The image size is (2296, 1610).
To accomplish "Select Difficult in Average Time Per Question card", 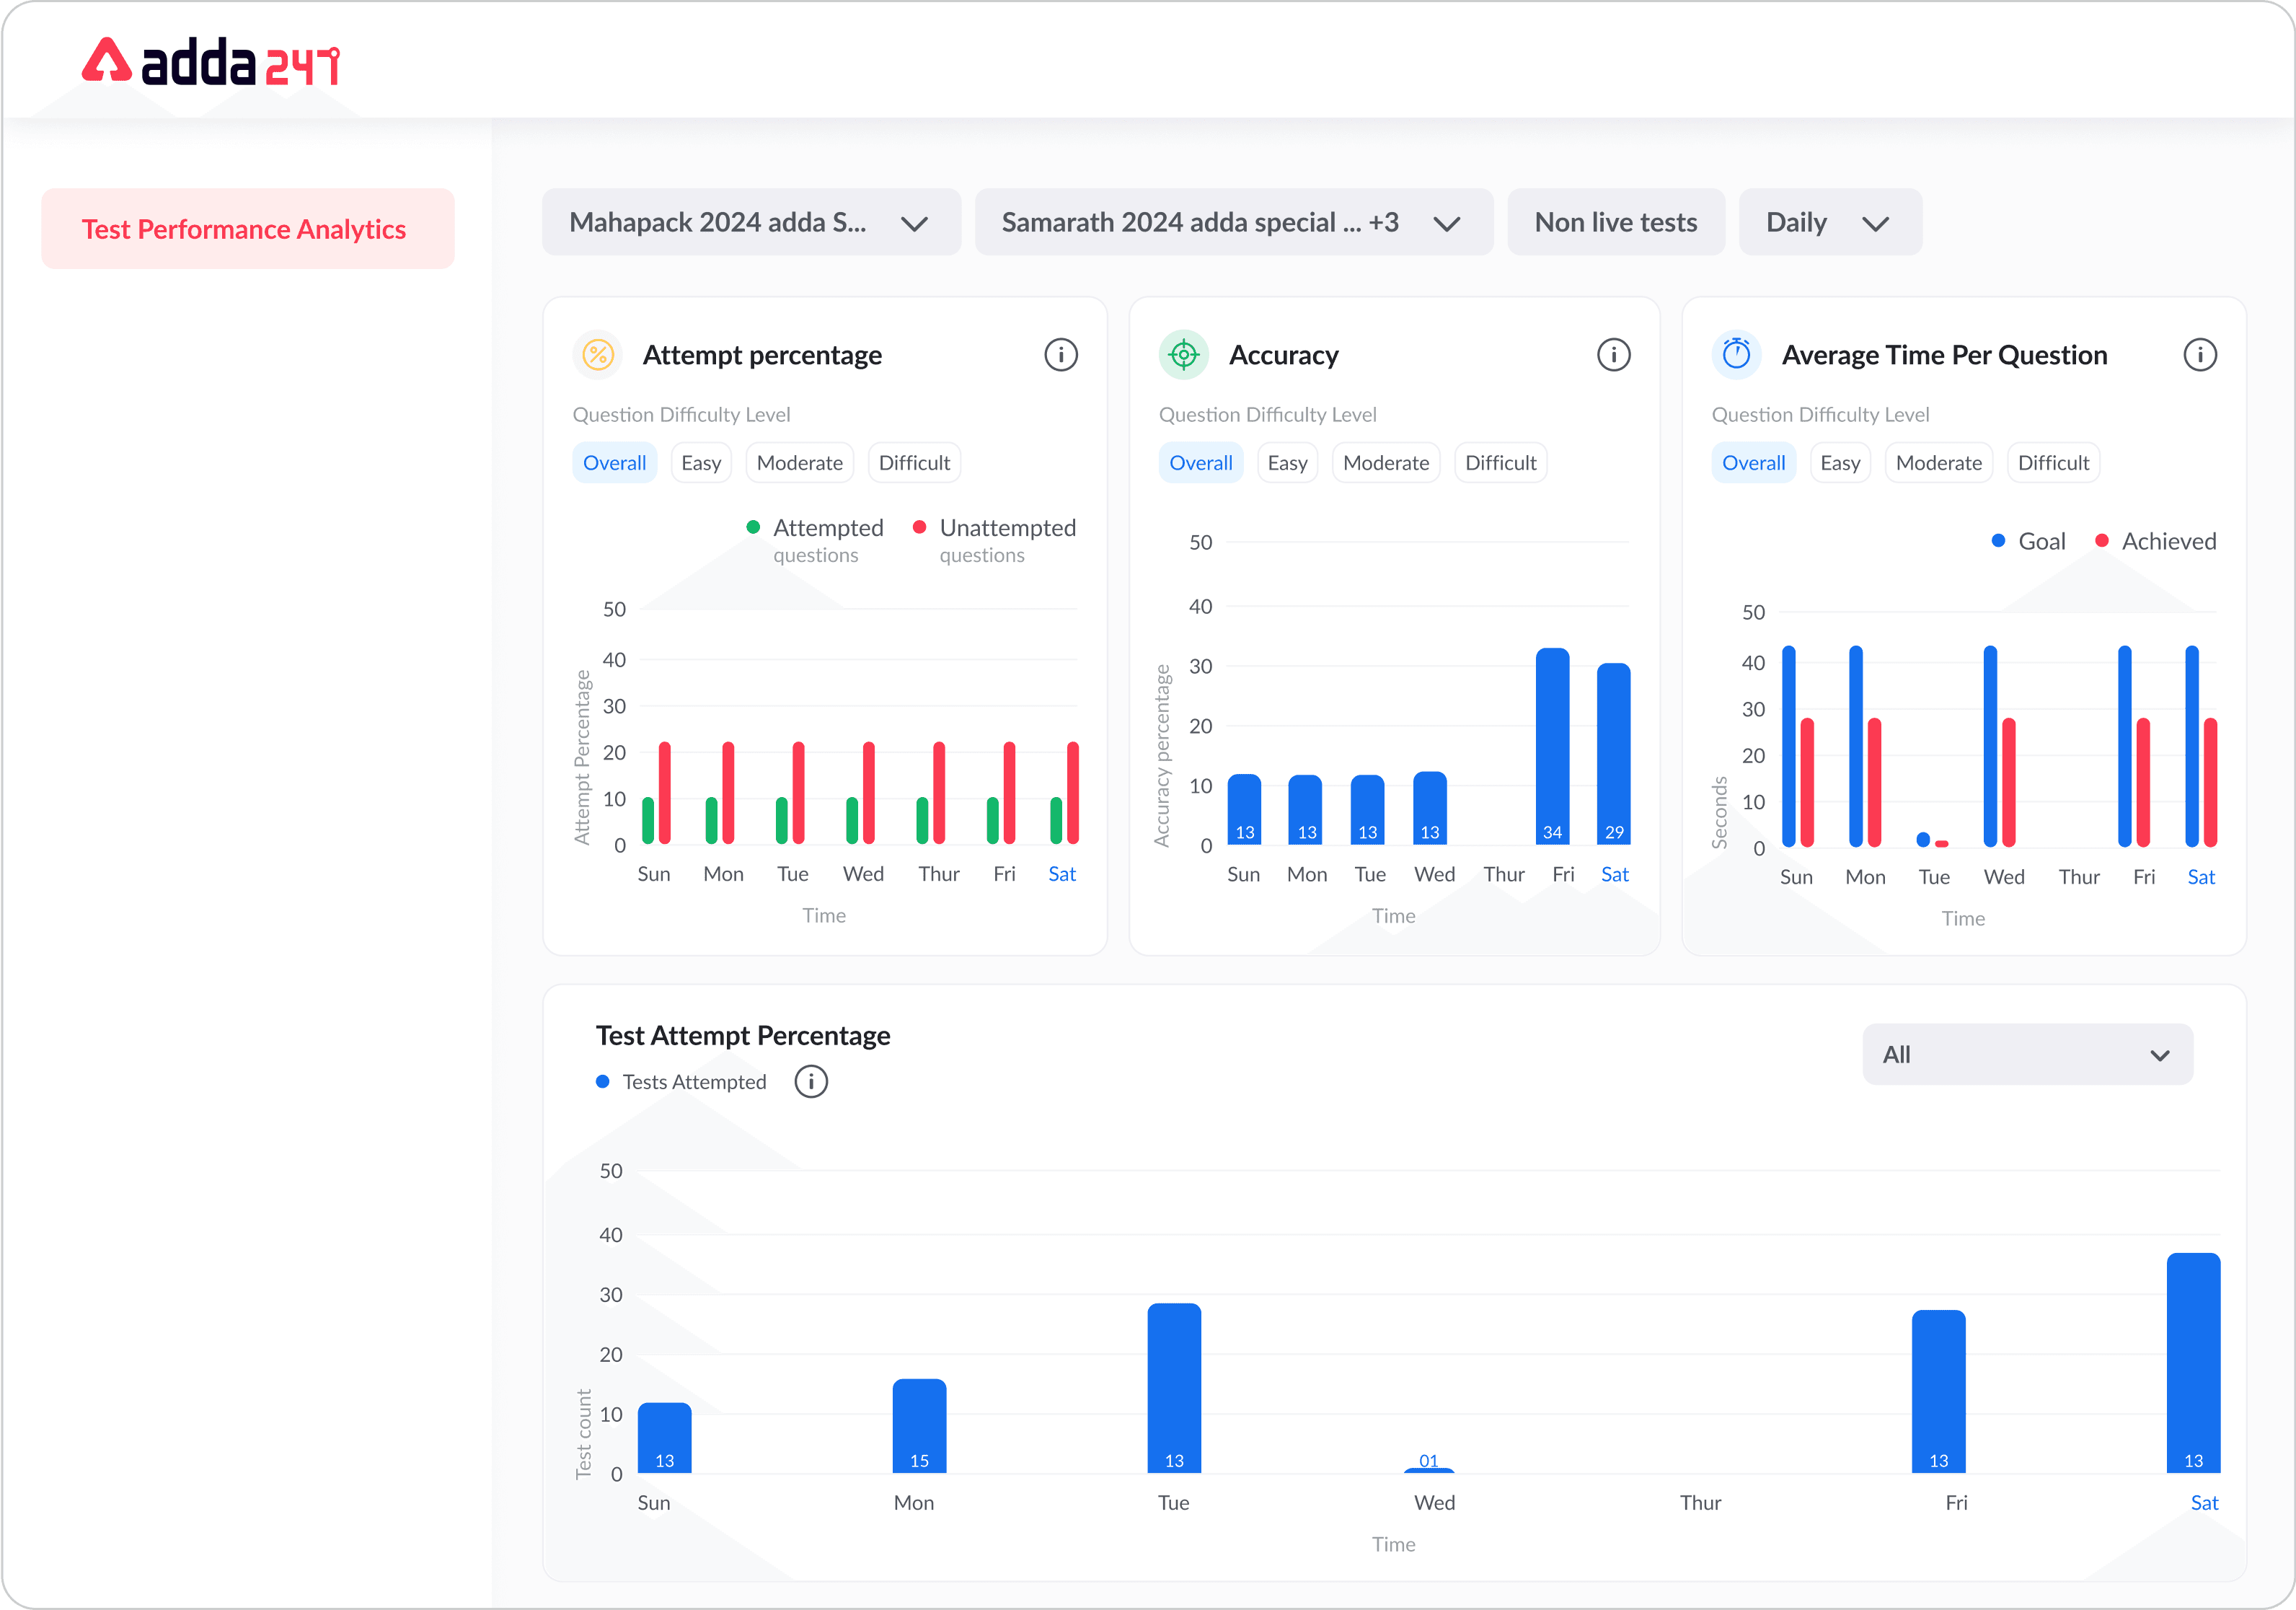I will (x=2052, y=463).
